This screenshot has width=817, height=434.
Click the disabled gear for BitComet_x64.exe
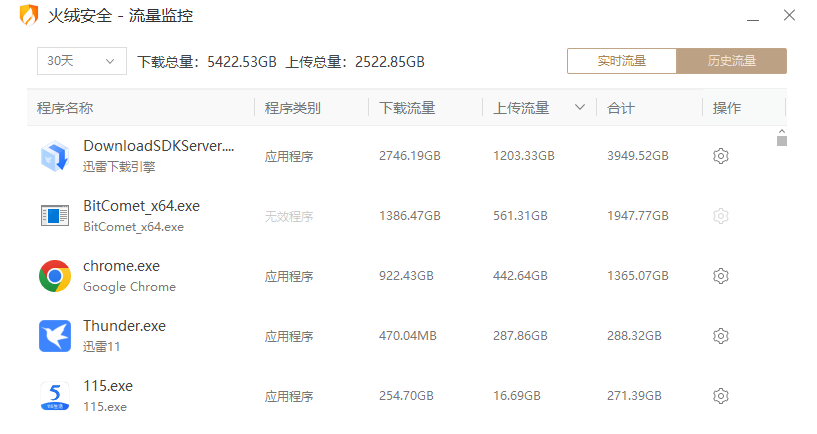coord(721,216)
